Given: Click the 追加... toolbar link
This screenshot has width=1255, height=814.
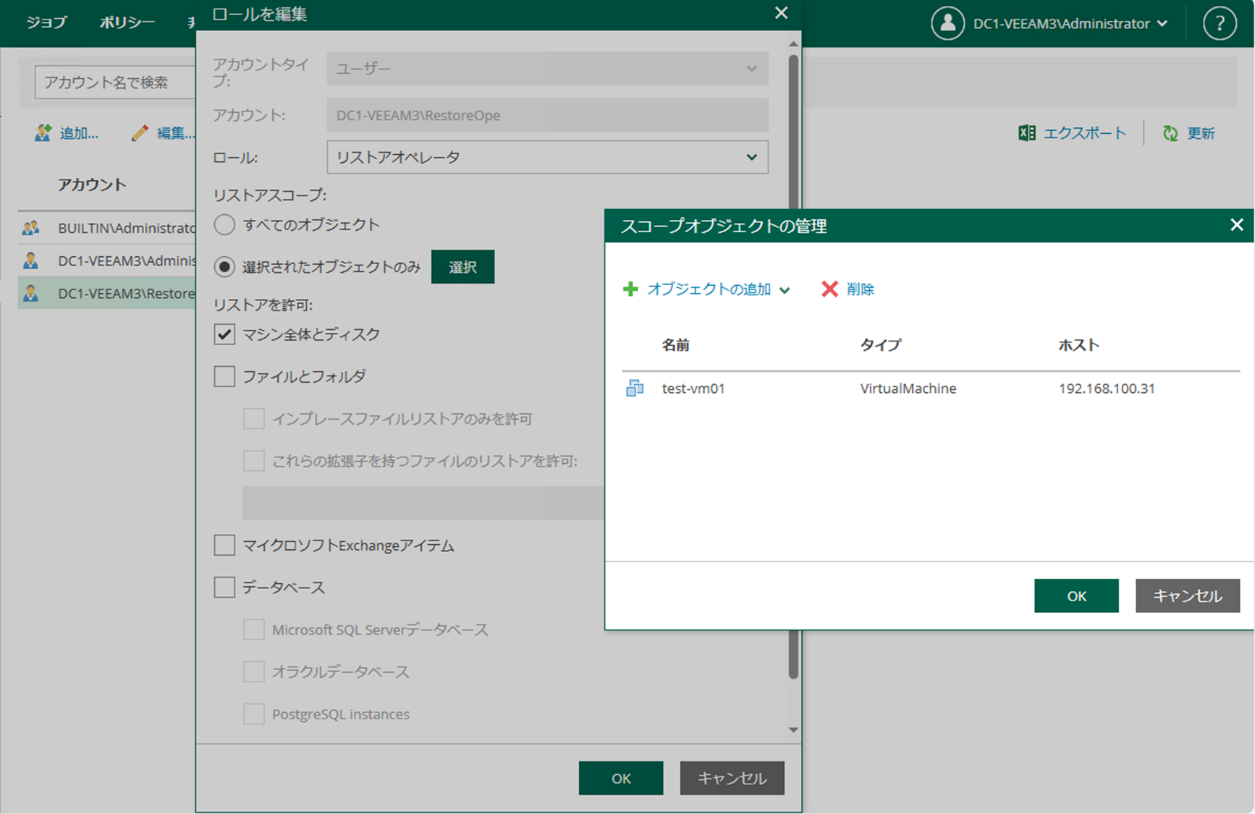Looking at the screenshot, I should [x=79, y=133].
